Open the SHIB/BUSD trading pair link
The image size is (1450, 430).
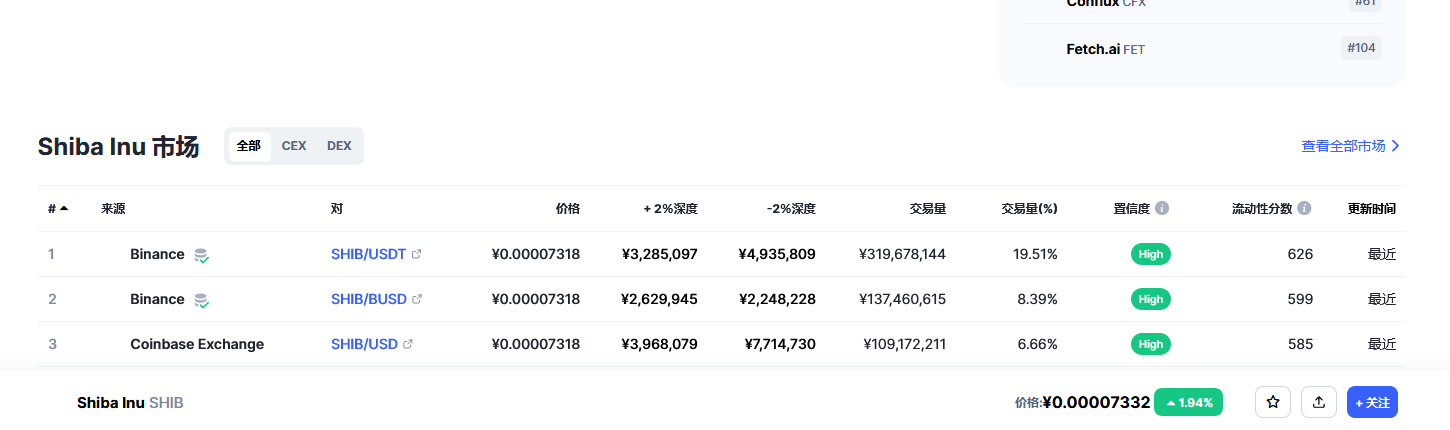368,299
